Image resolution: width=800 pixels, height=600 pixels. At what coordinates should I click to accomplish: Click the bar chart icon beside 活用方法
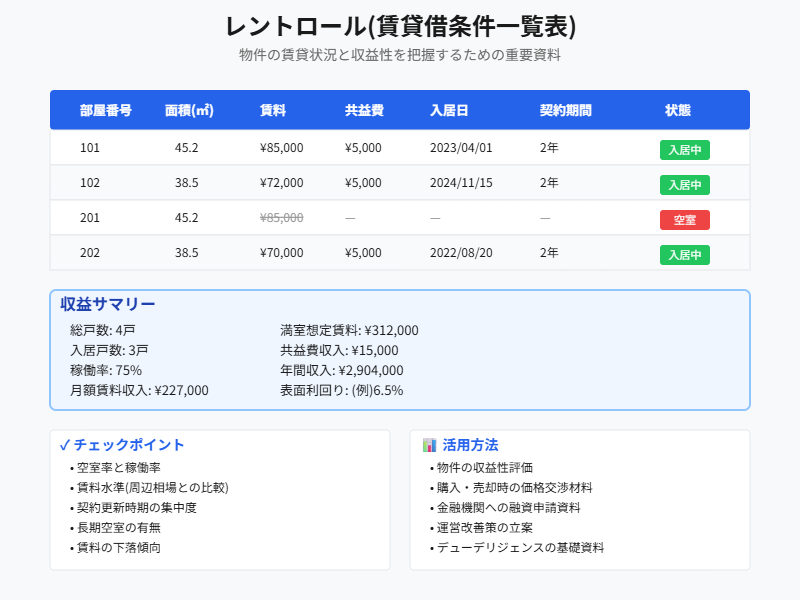429,445
